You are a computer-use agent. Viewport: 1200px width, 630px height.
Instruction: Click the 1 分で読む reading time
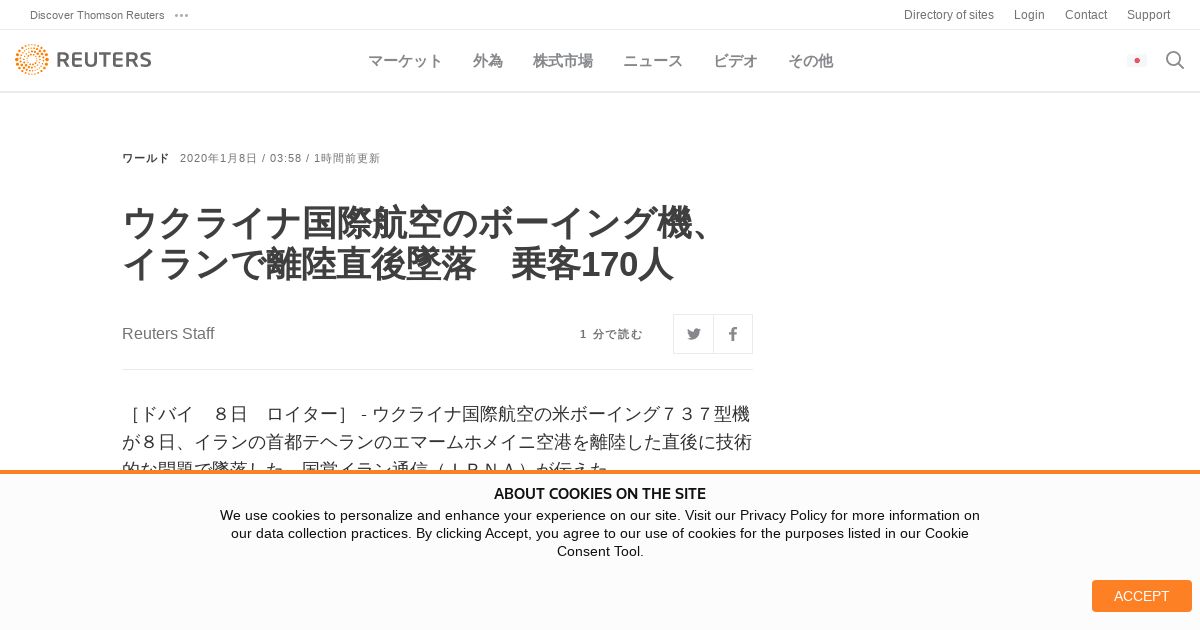[611, 334]
